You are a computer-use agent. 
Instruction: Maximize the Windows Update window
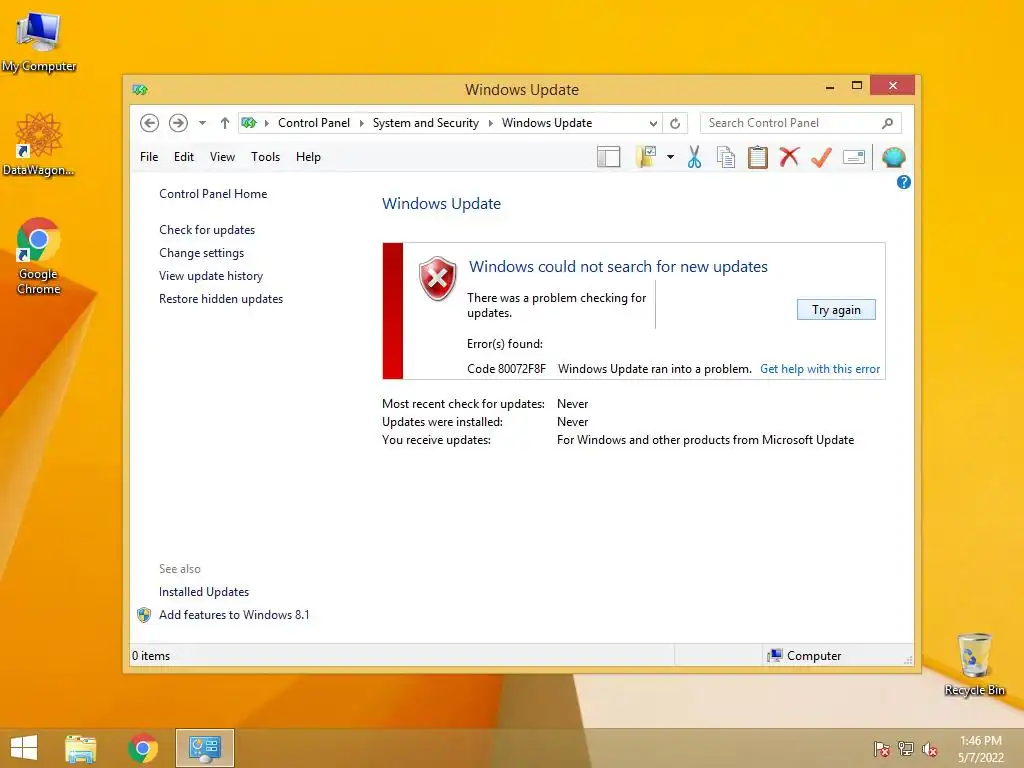[857, 86]
